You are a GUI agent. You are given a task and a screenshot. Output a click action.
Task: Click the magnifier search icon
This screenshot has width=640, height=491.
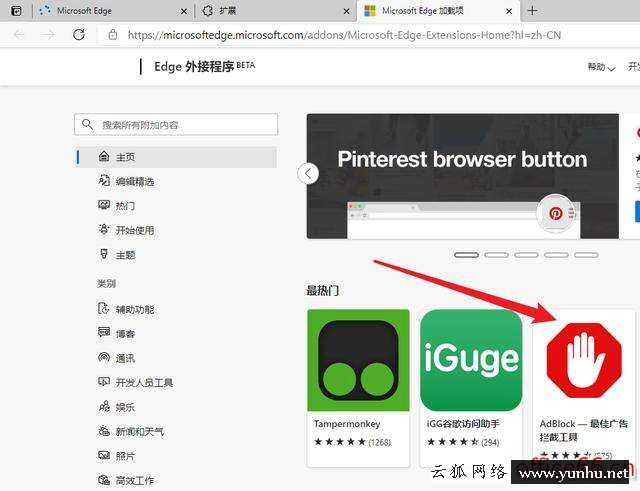[x=87, y=124]
